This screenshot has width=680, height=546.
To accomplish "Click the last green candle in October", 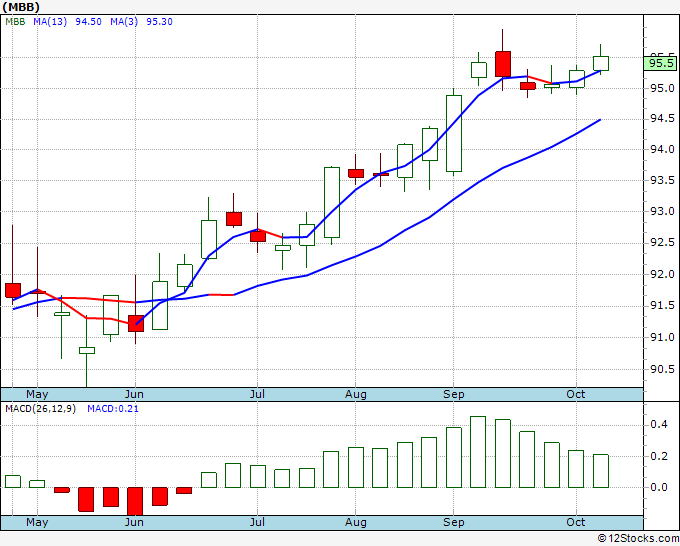I will pos(601,63).
